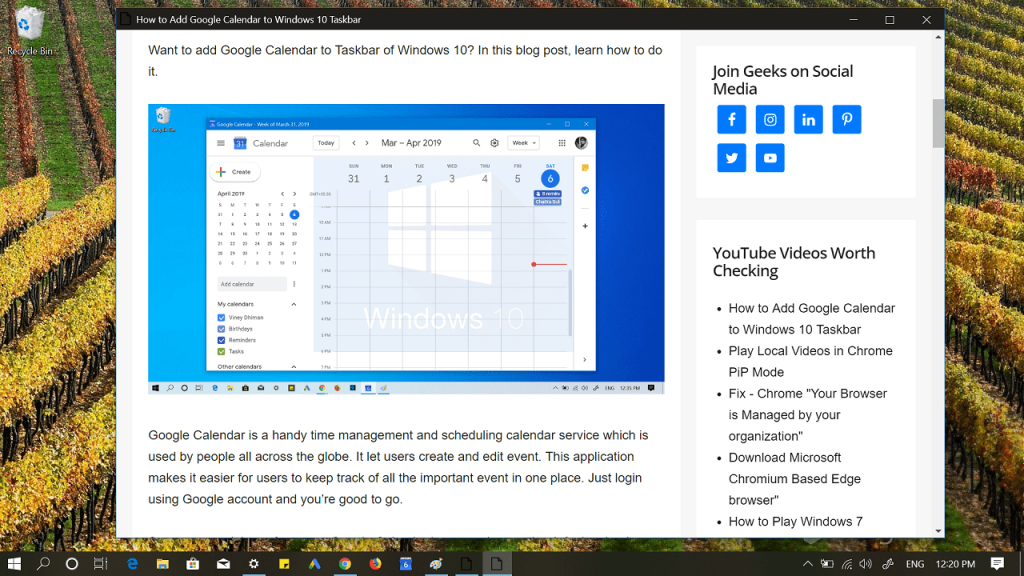Open the Facebook social media button

[x=731, y=120]
